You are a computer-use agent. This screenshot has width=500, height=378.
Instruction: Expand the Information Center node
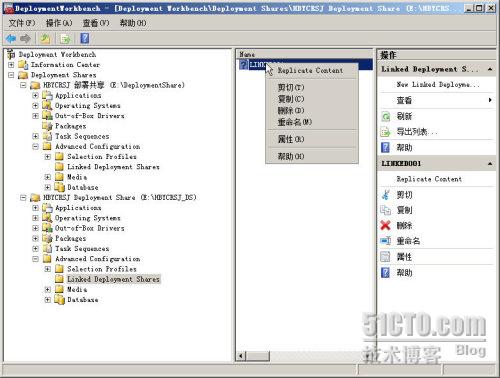[x=11, y=65]
